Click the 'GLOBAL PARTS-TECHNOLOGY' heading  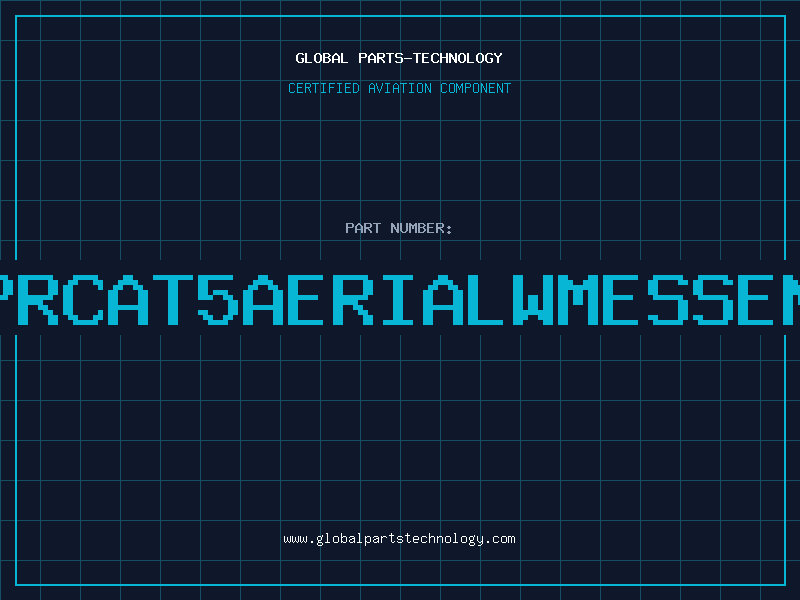pos(399,58)
